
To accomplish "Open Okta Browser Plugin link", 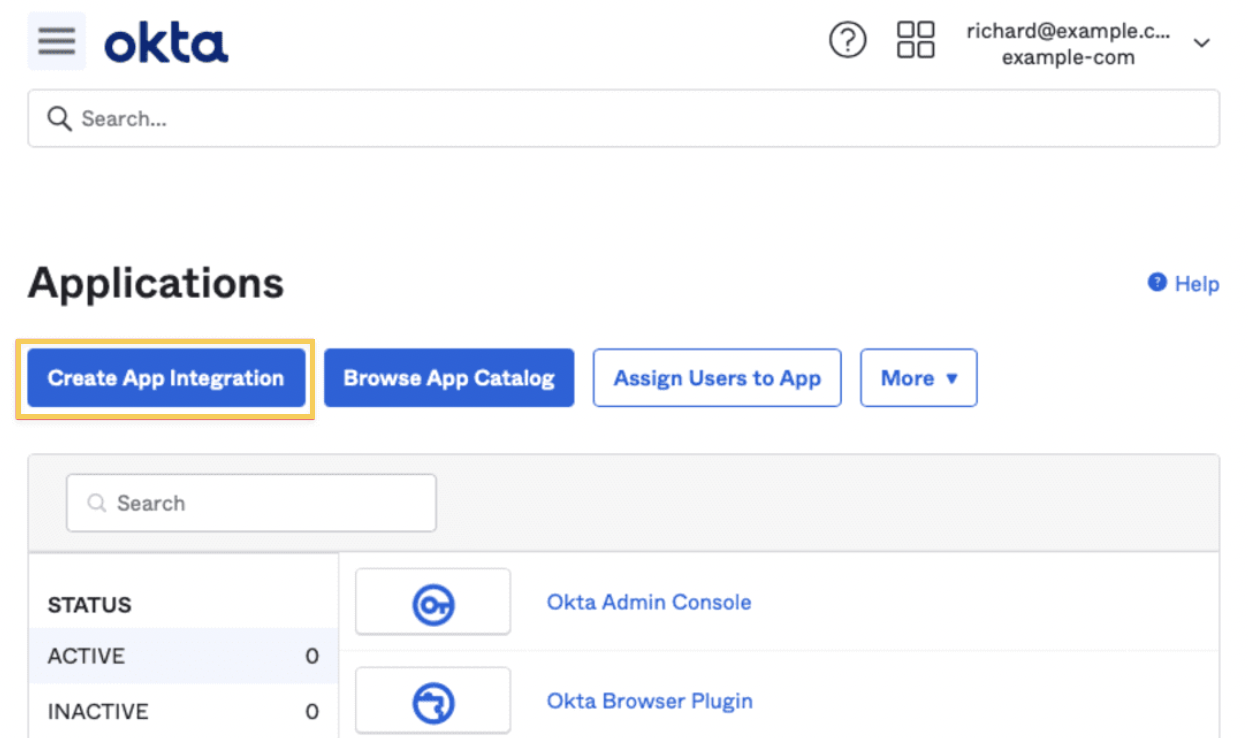I will [x=649, y=701].
